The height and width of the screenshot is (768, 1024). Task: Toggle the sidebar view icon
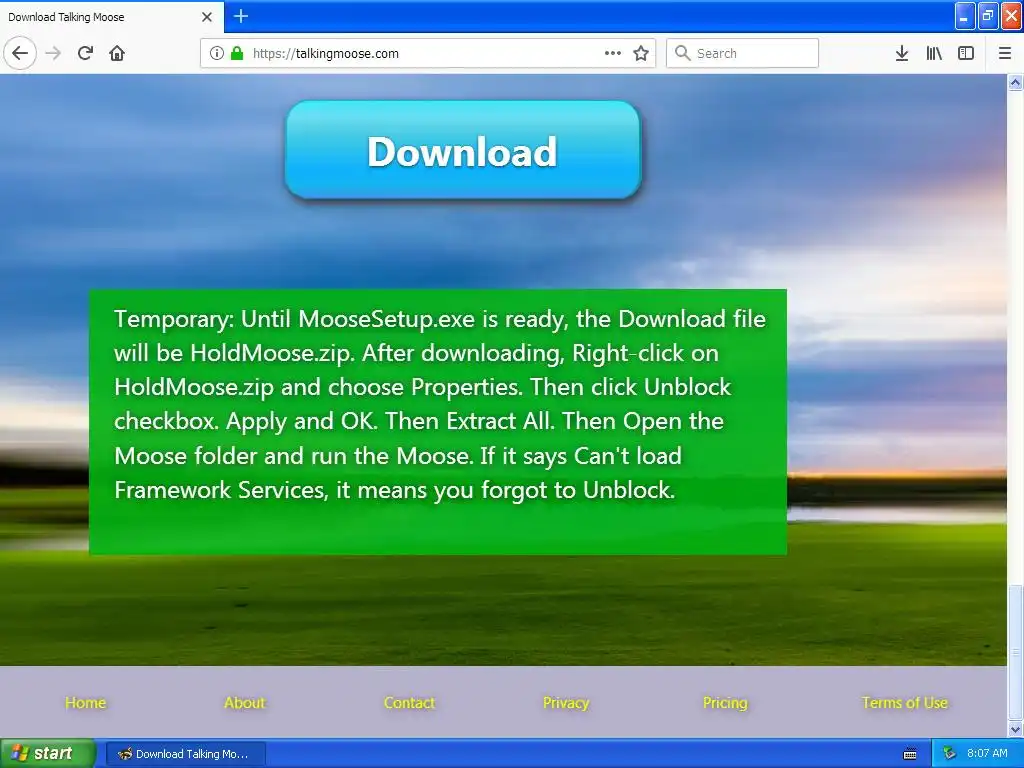(x=966, y=53)
